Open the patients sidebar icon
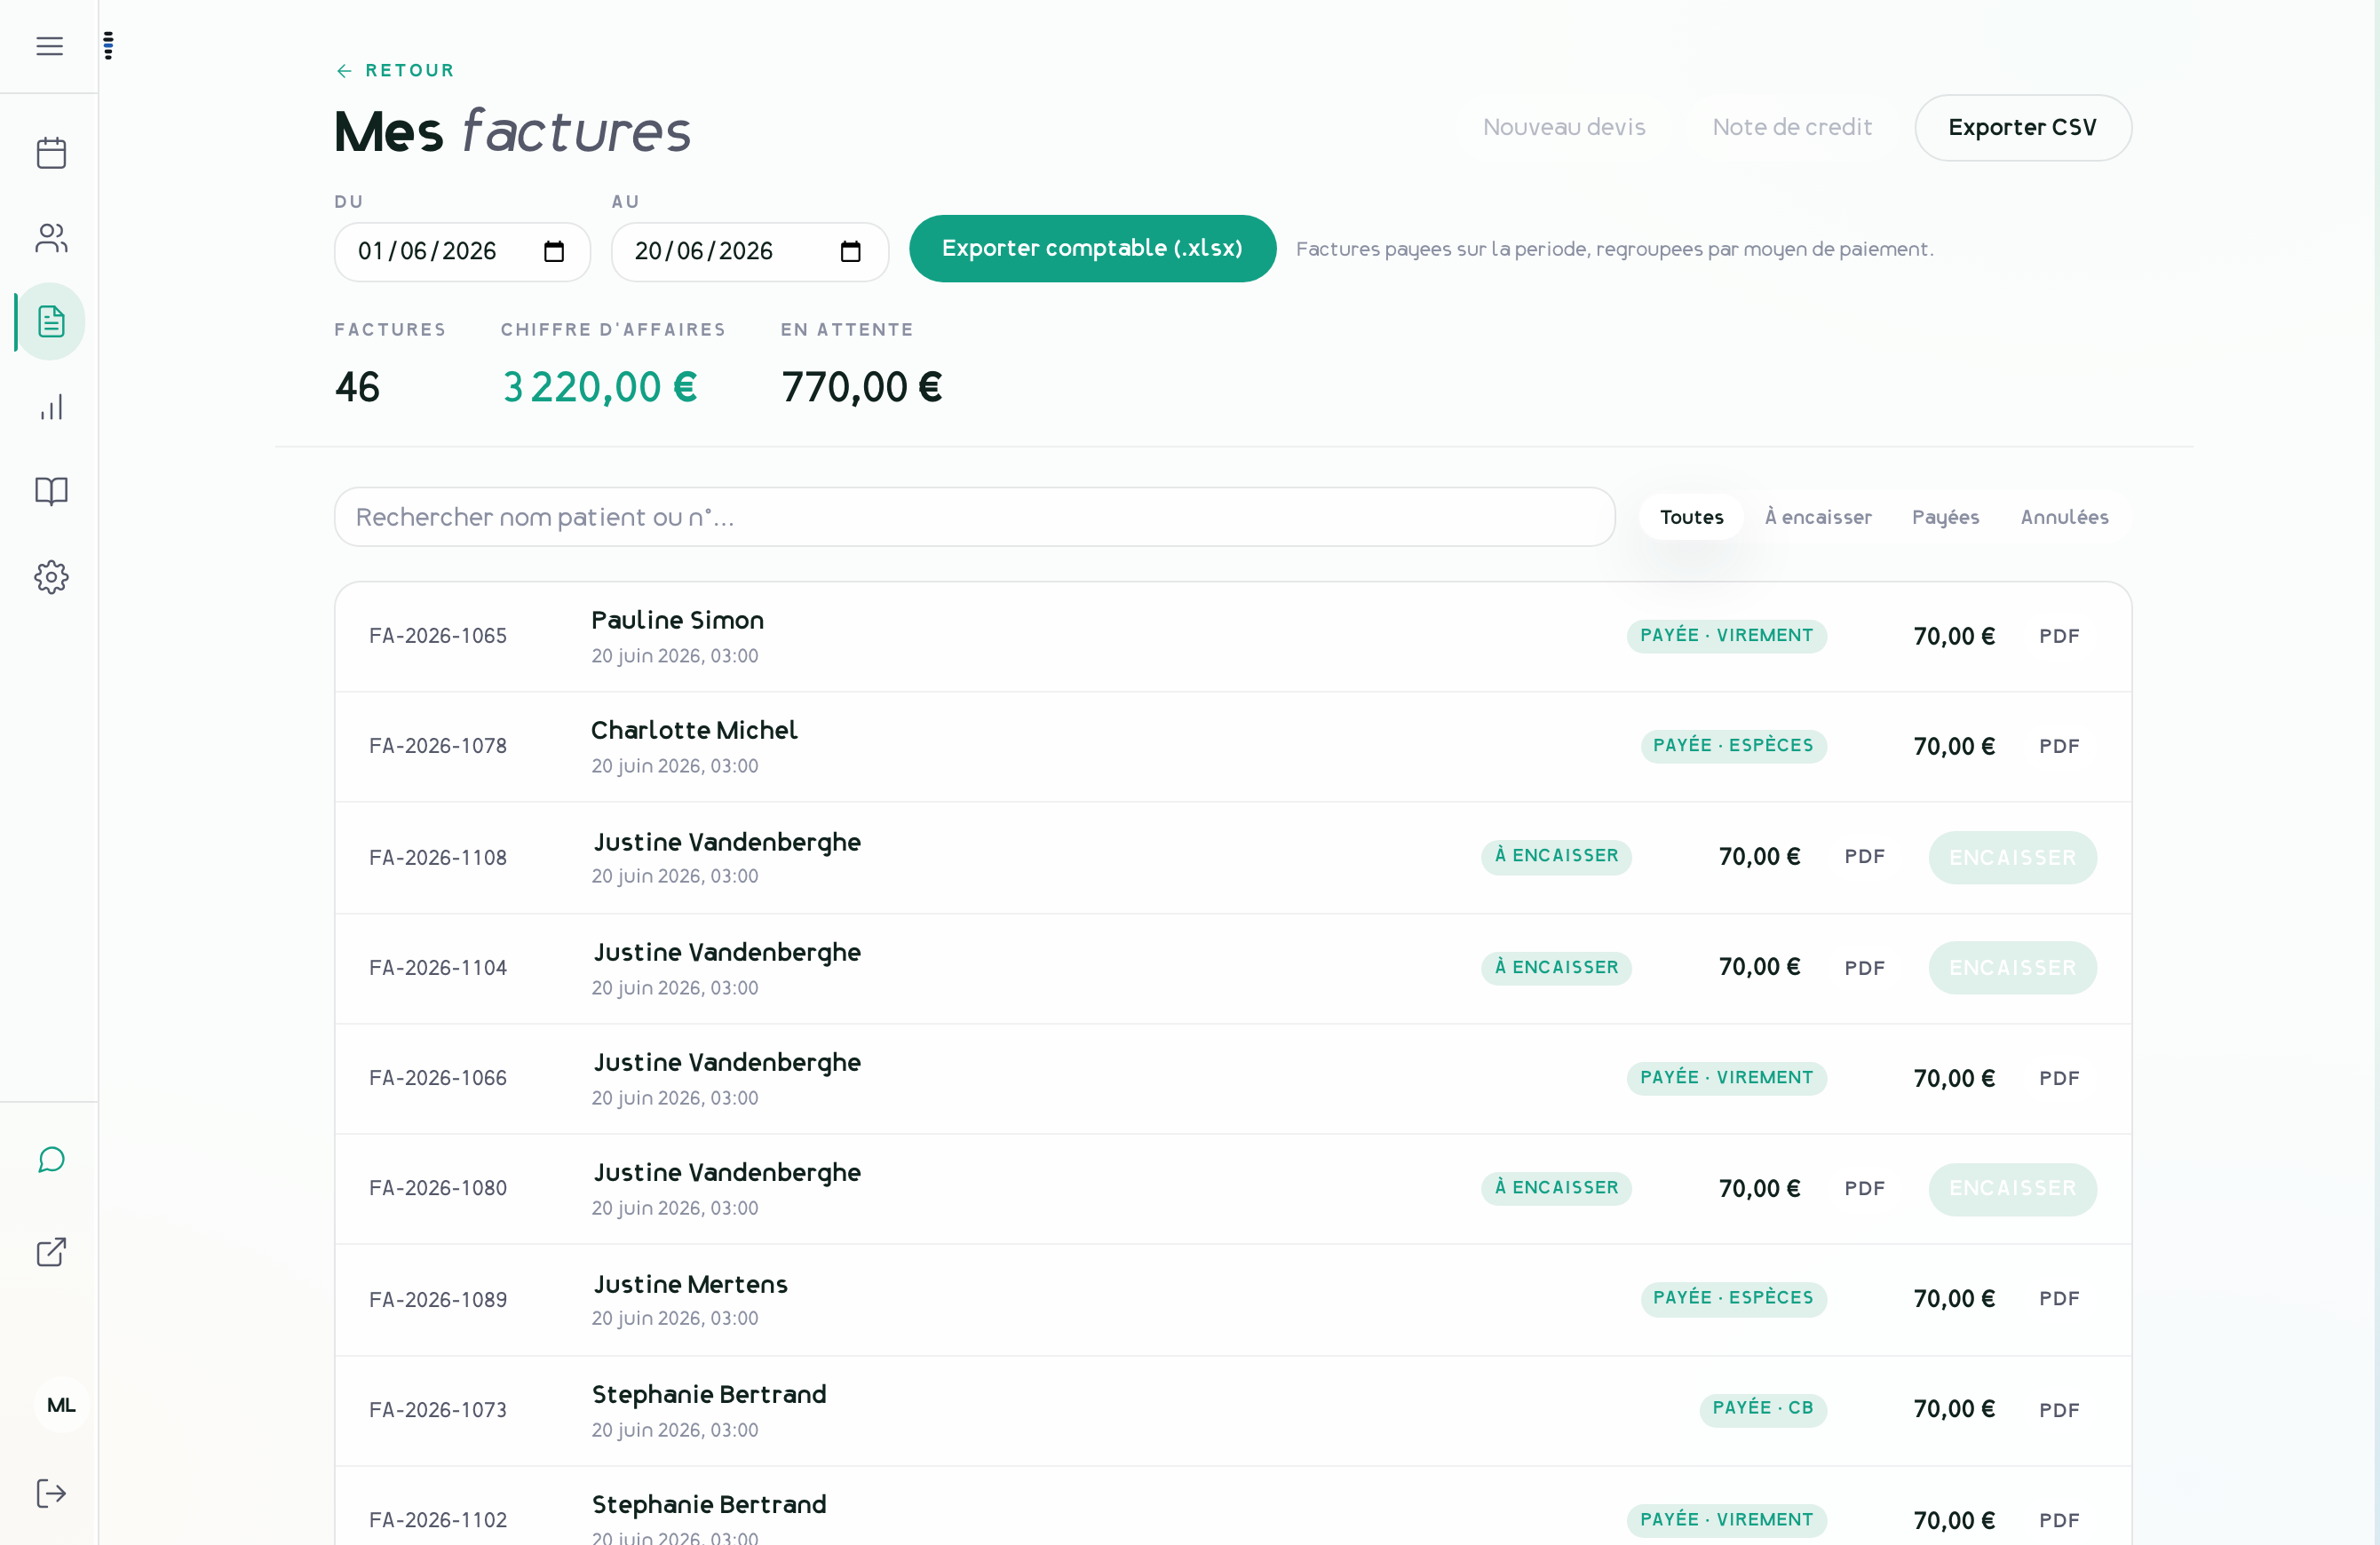2380x1545 pixels. (51, 238)
